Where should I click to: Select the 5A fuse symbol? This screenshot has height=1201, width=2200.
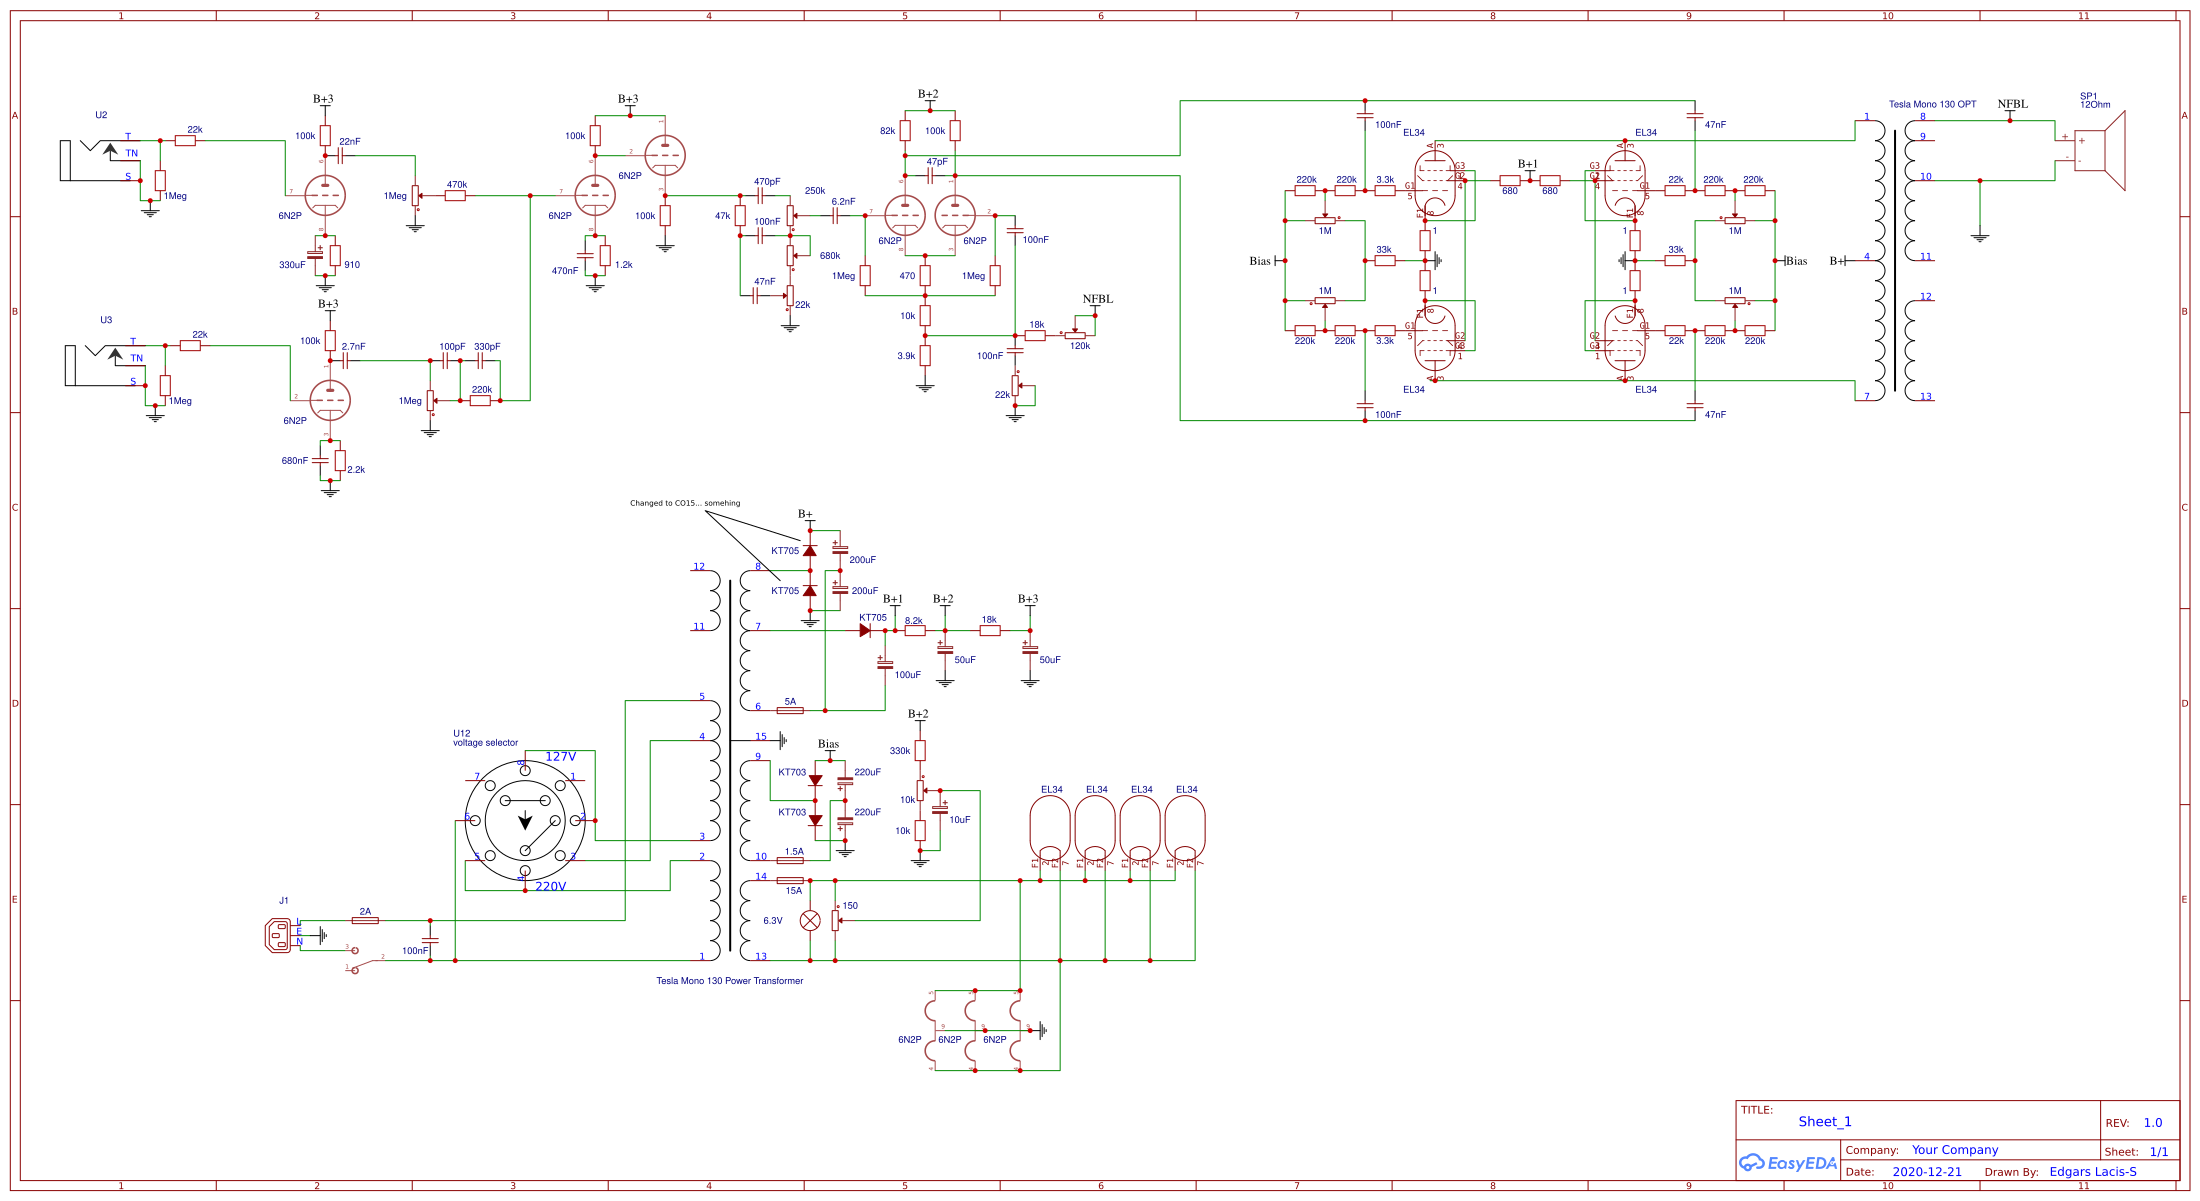pyautogui.click(x=790, y=710)
